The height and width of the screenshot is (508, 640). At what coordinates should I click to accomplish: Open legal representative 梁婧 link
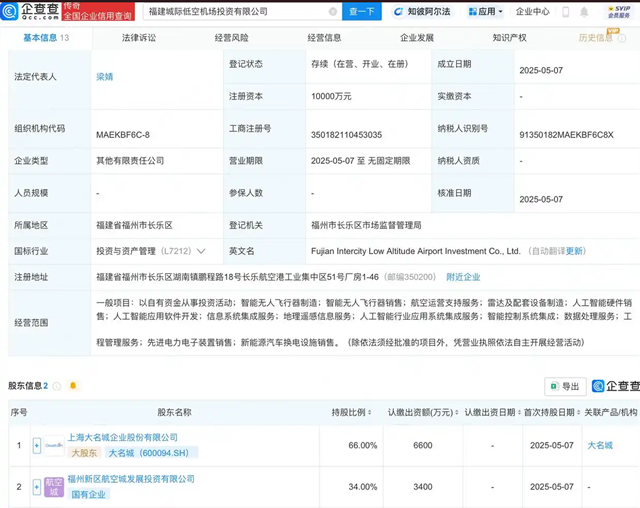click(104, 77)
